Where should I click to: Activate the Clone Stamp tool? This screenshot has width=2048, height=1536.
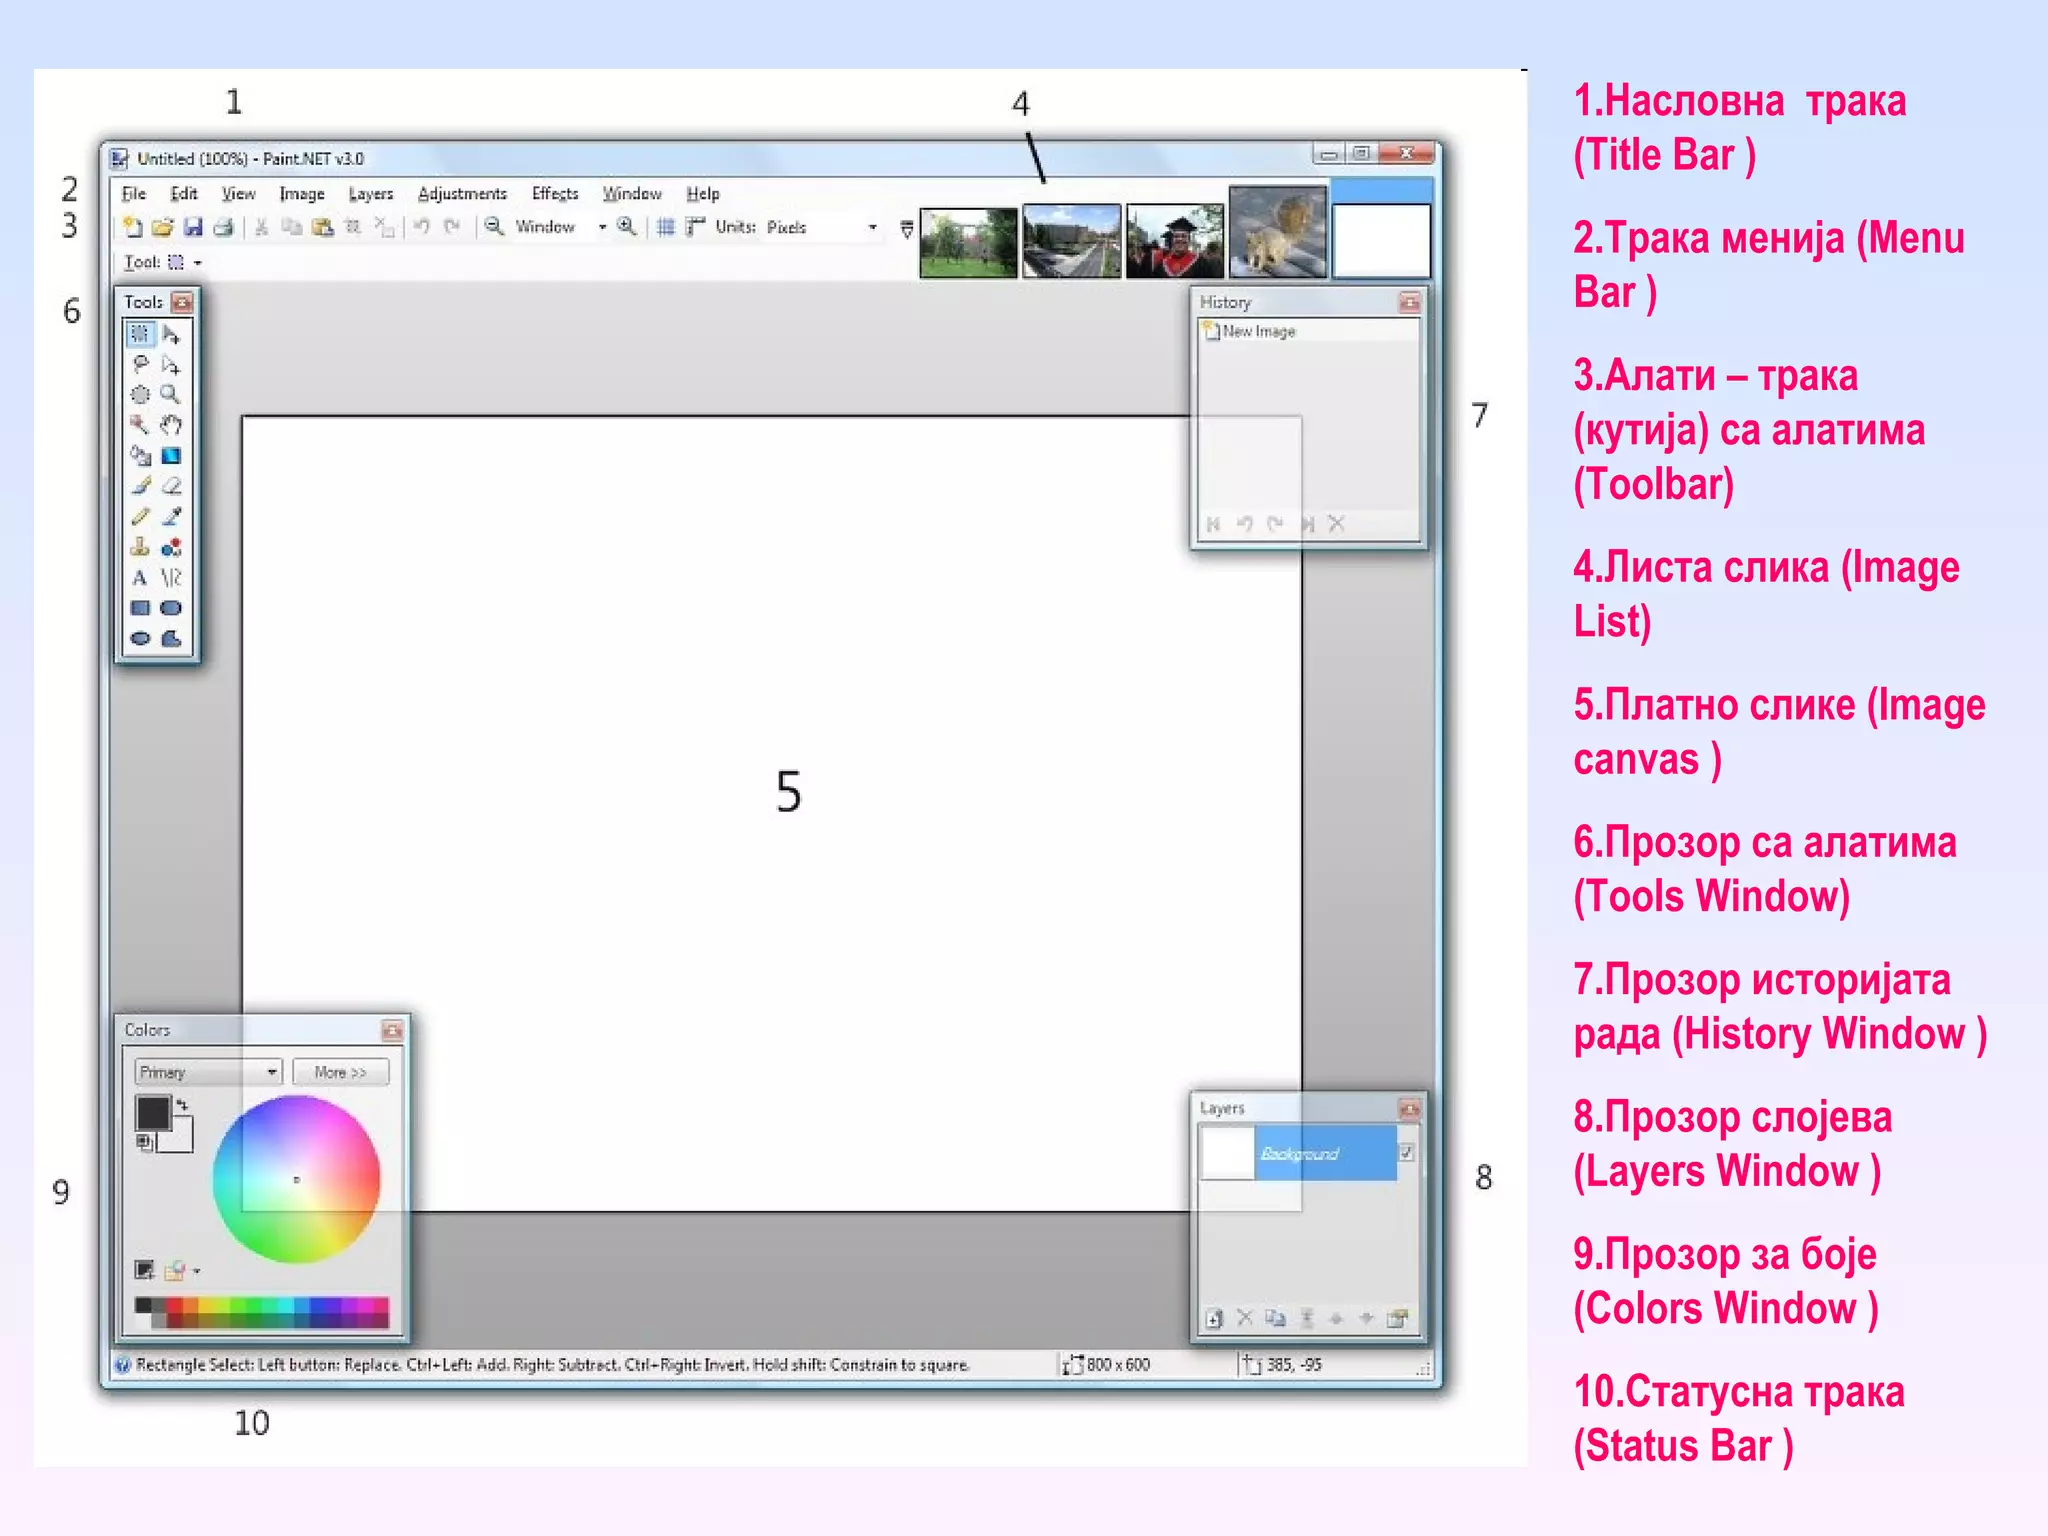coord(140,547)
